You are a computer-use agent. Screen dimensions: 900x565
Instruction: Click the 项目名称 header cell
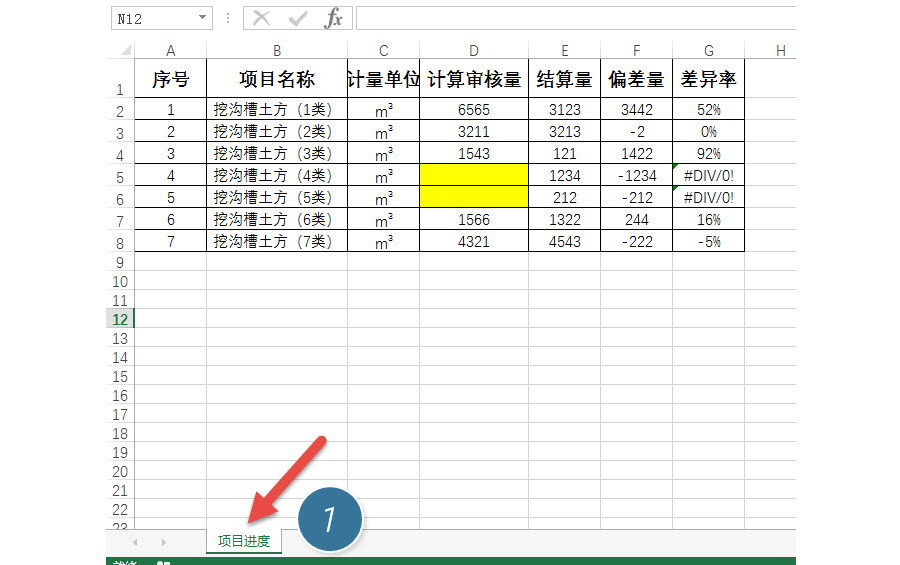[277, 78]
